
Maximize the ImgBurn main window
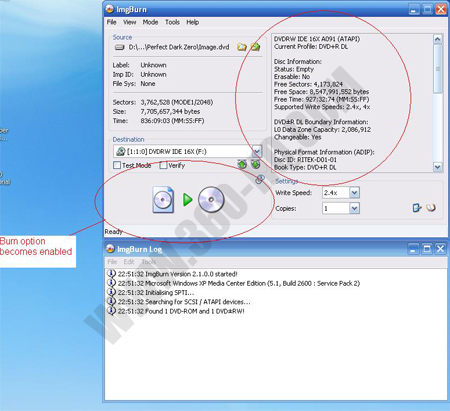[x=428, y=9]
